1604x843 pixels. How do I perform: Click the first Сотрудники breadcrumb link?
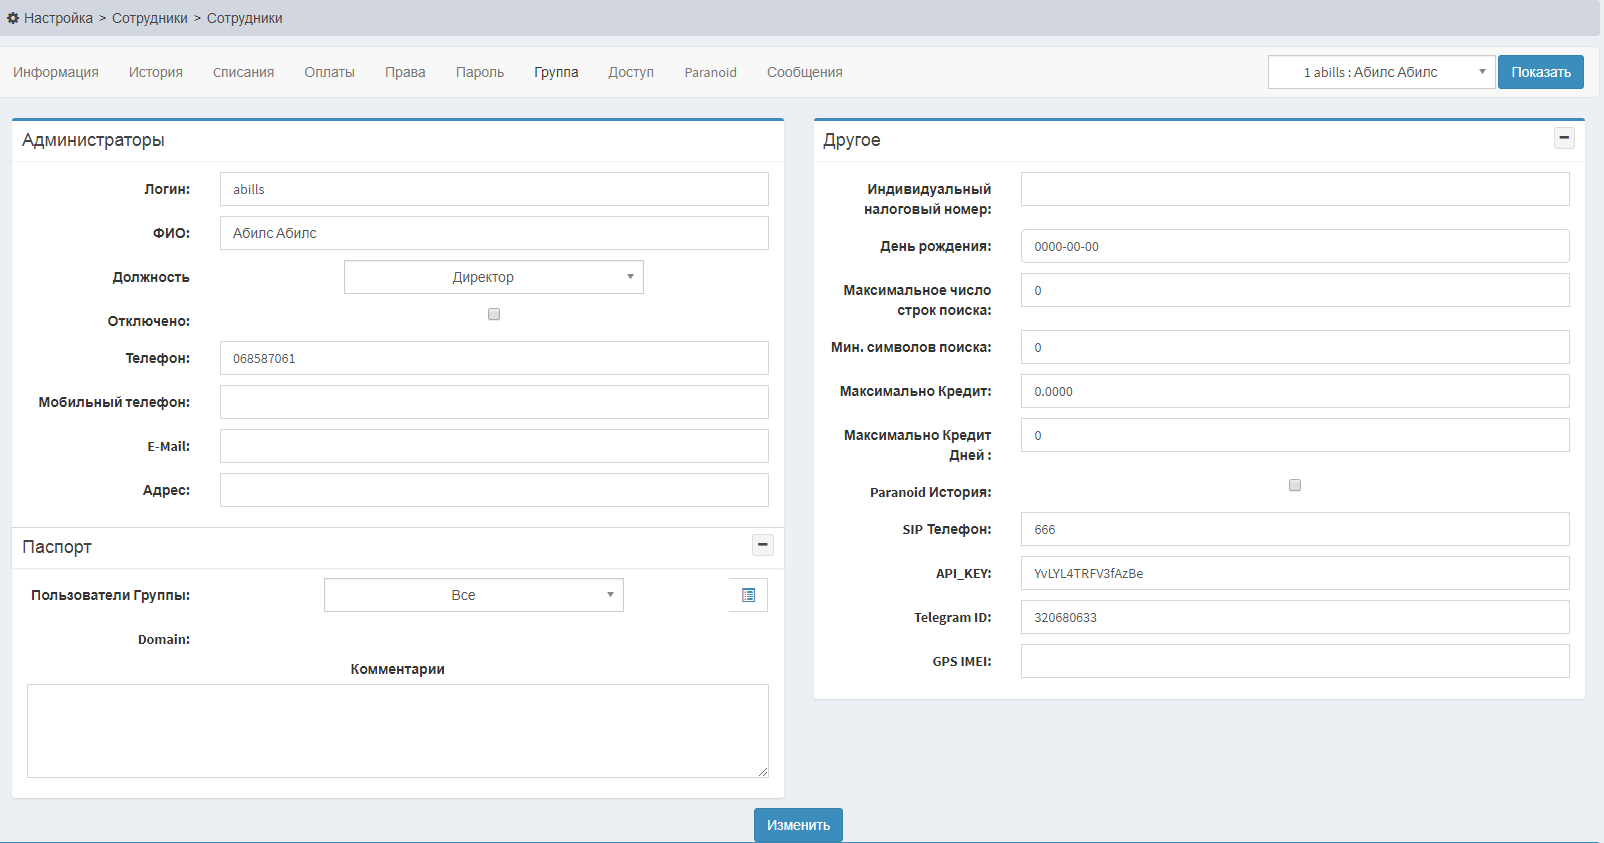point(150,18)
